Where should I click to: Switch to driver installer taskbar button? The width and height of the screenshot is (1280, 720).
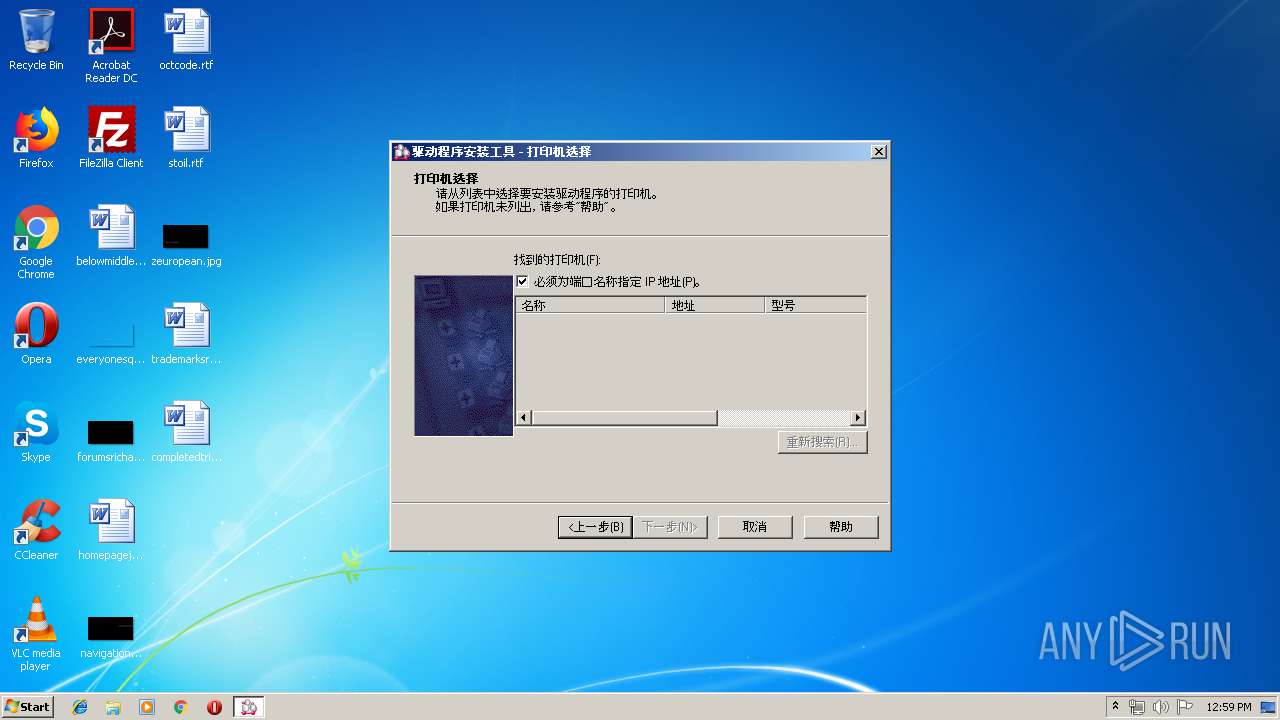tap(249, 707)
